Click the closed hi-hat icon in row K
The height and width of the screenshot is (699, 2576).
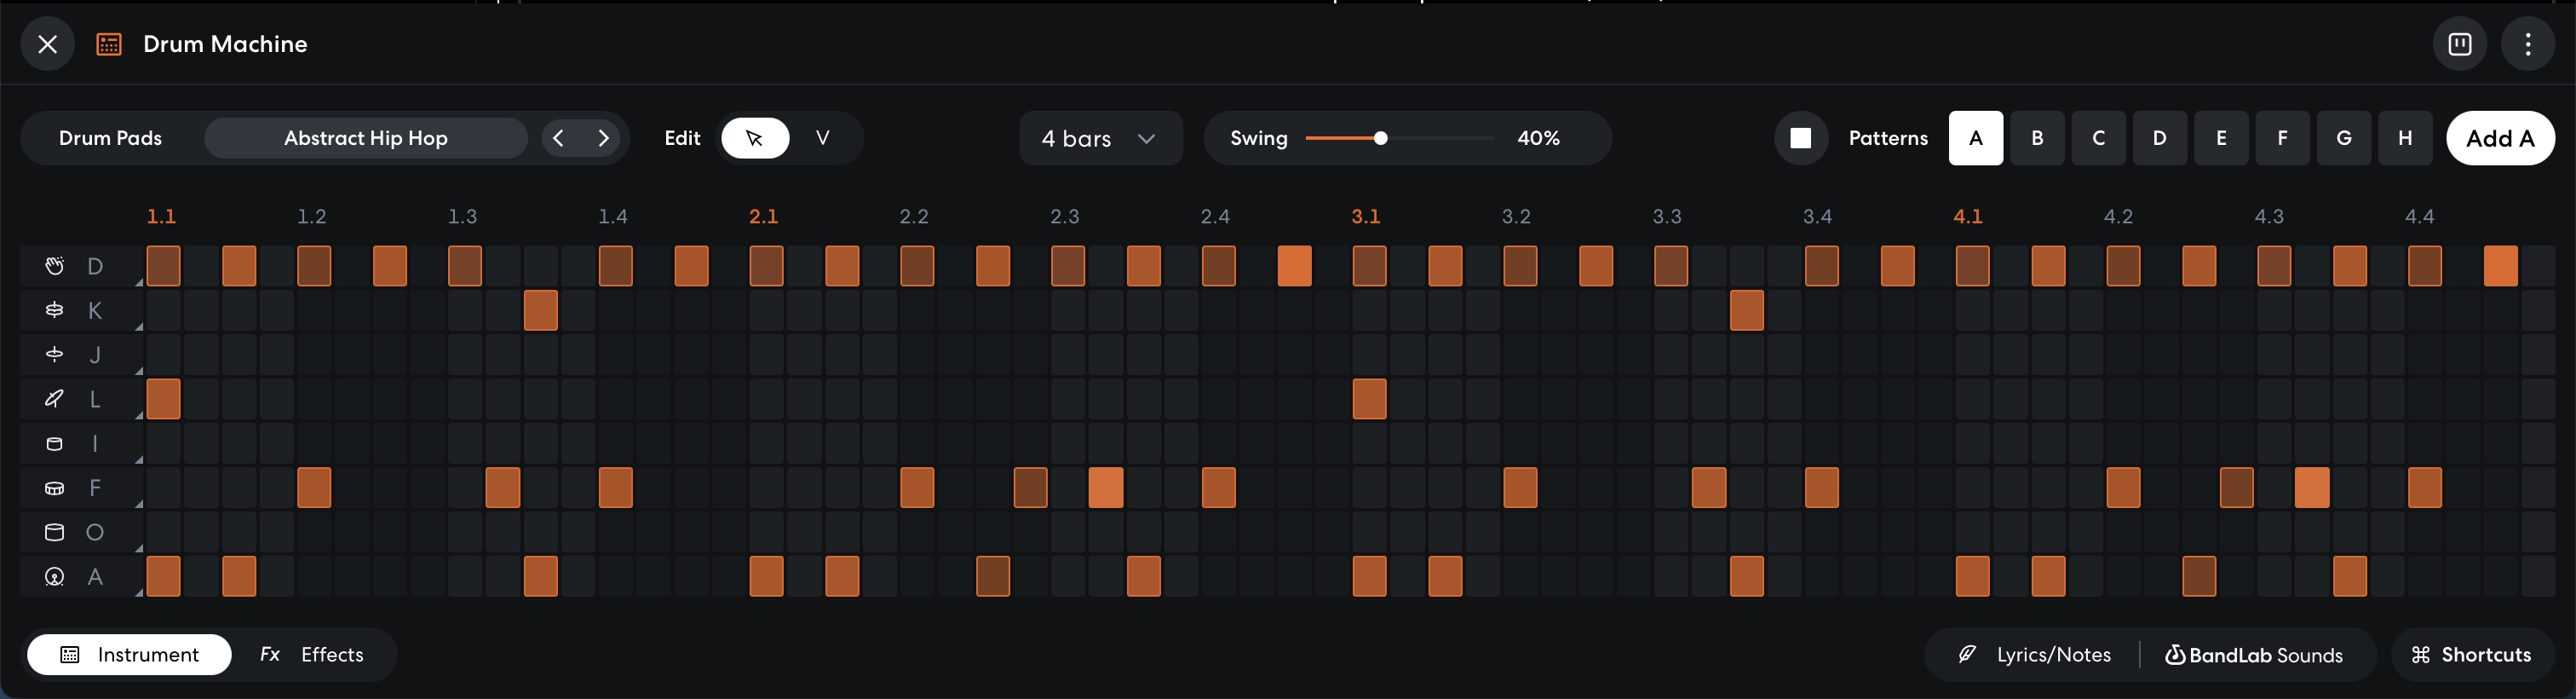54,310
